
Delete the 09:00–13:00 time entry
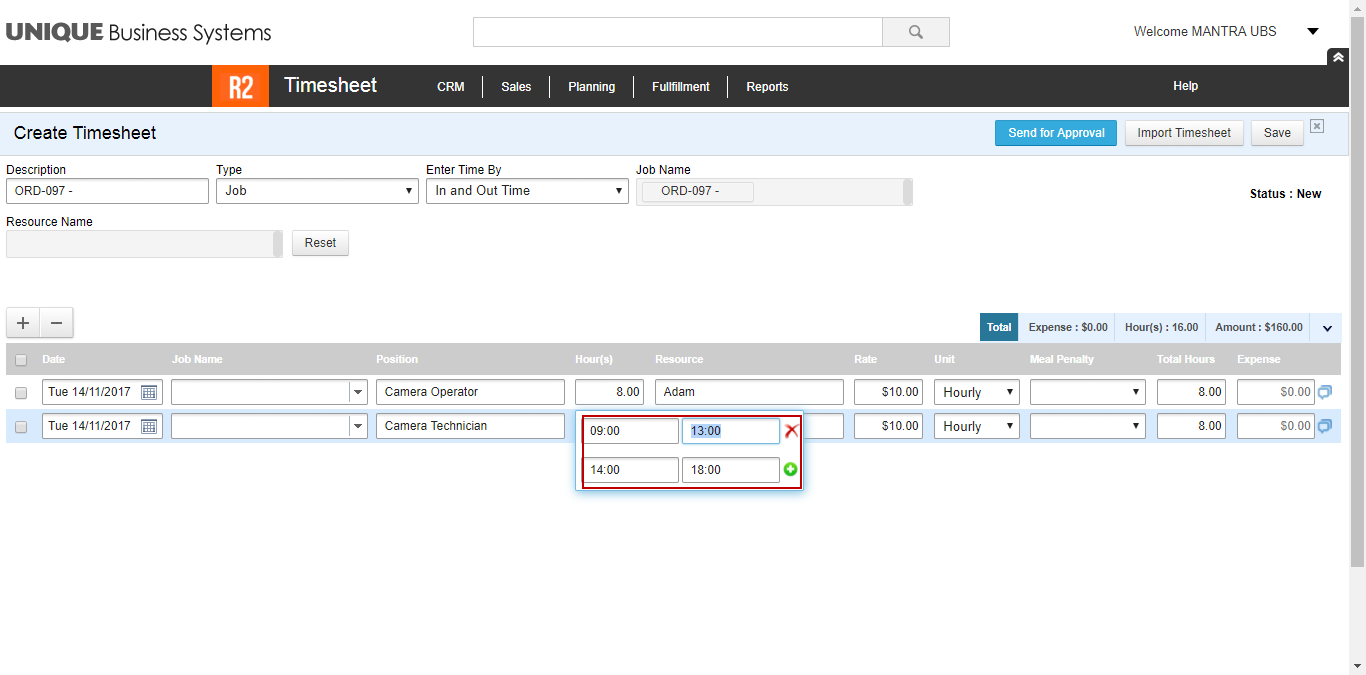tap(791, 431)
